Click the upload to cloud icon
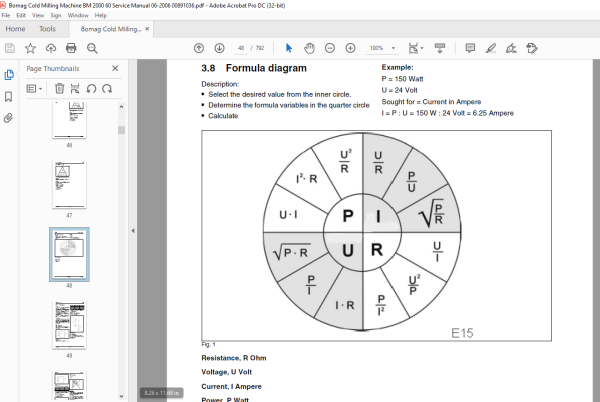Image resolution: width=600 pixels, height=402 pixels. (51, 48)
